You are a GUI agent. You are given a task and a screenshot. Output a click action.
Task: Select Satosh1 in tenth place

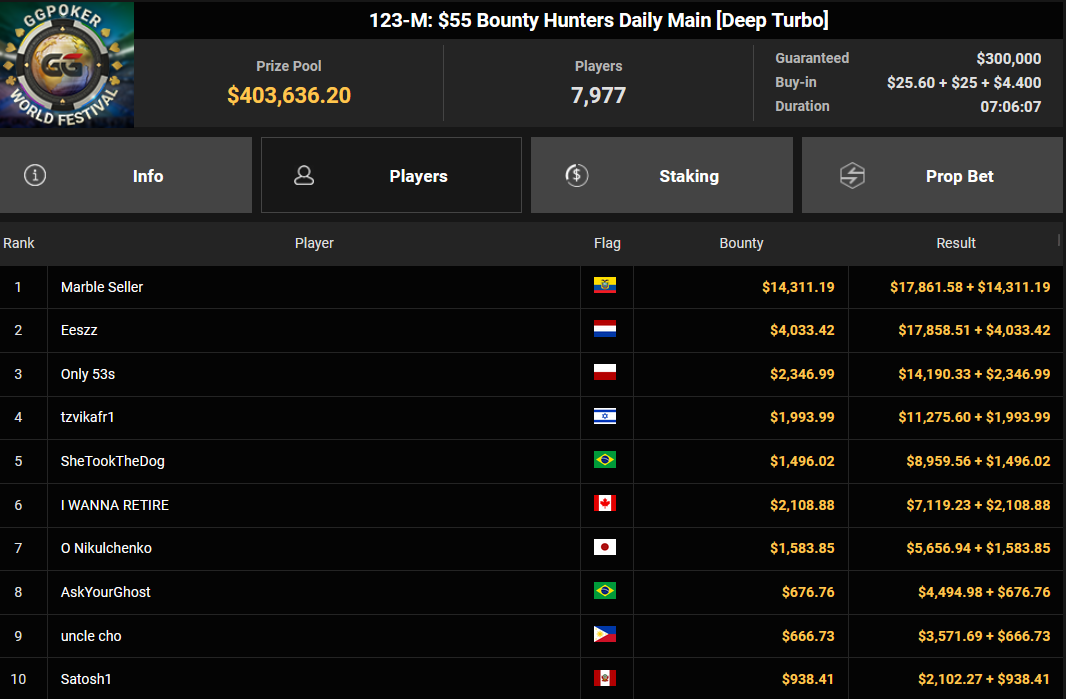(86, 679)
